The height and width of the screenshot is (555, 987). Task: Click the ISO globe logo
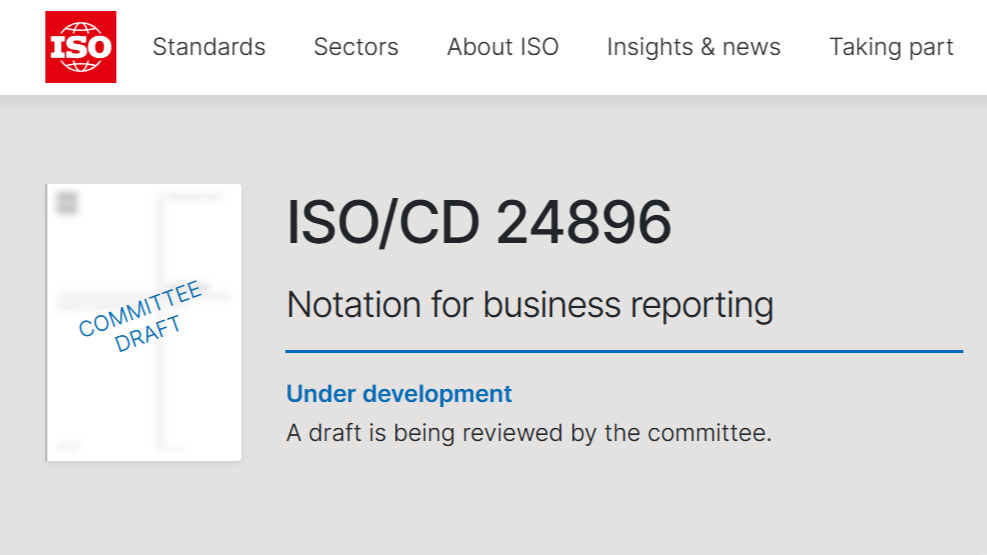click(81, 47)
